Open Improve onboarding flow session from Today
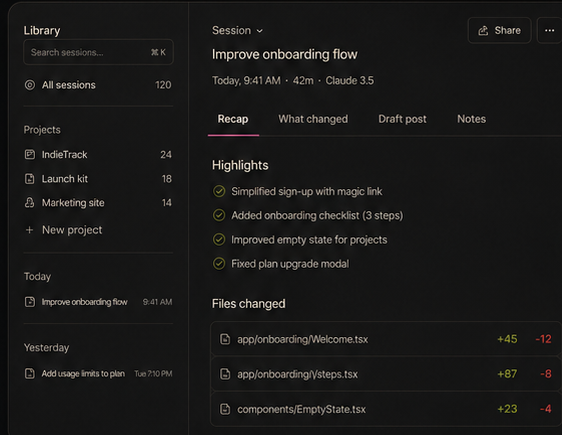562x435 pixels. pos(98,302)
